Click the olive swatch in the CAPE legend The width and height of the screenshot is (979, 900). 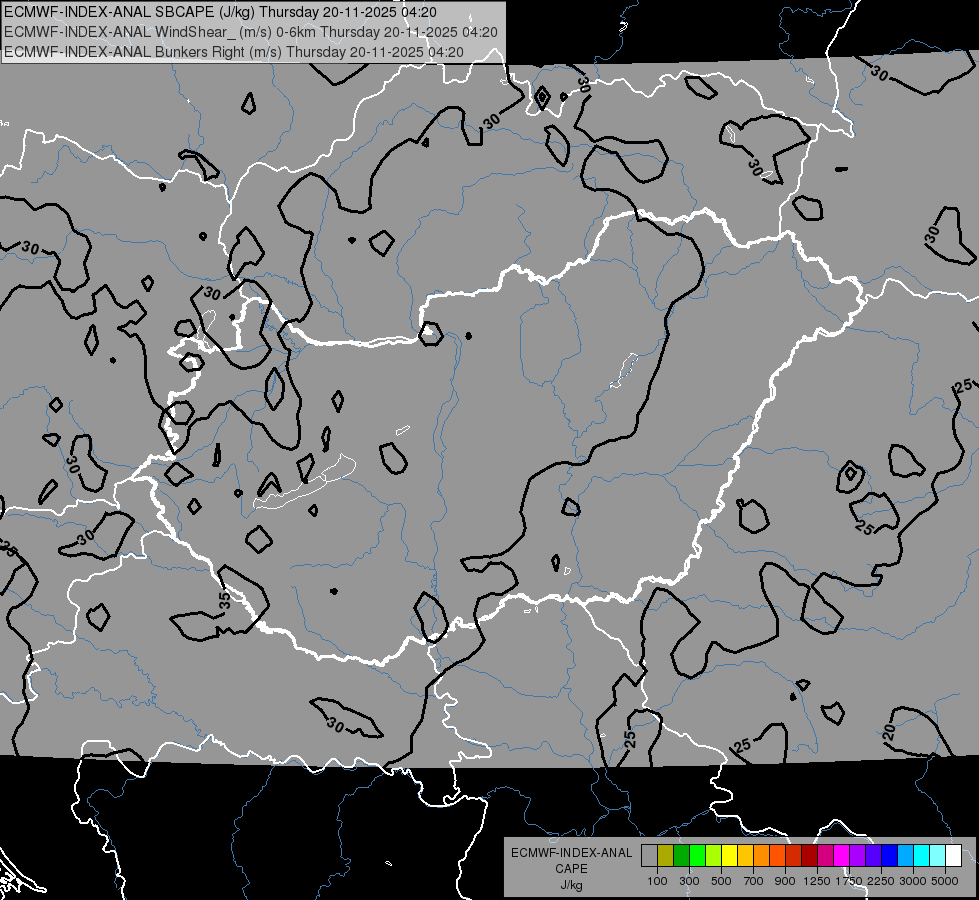(x=666, y=855)
